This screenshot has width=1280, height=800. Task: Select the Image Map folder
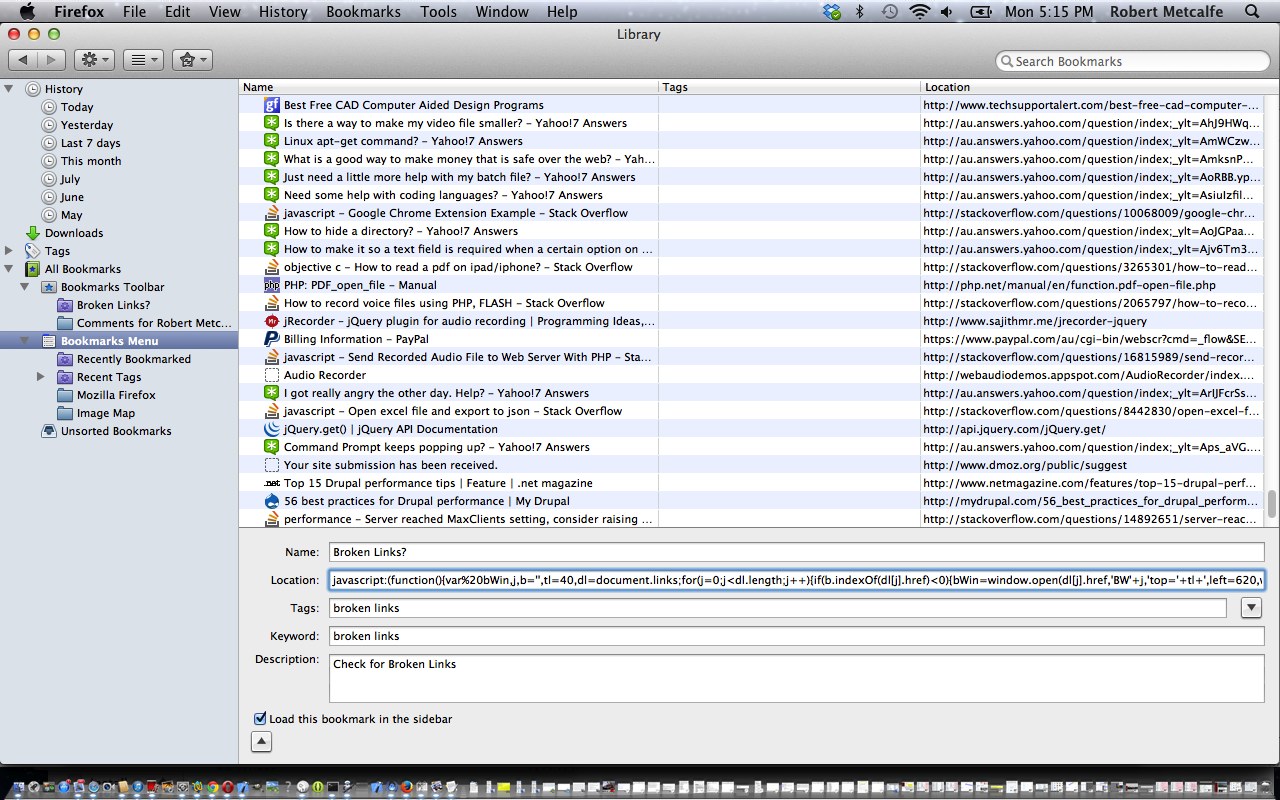(x=96, y=413)
